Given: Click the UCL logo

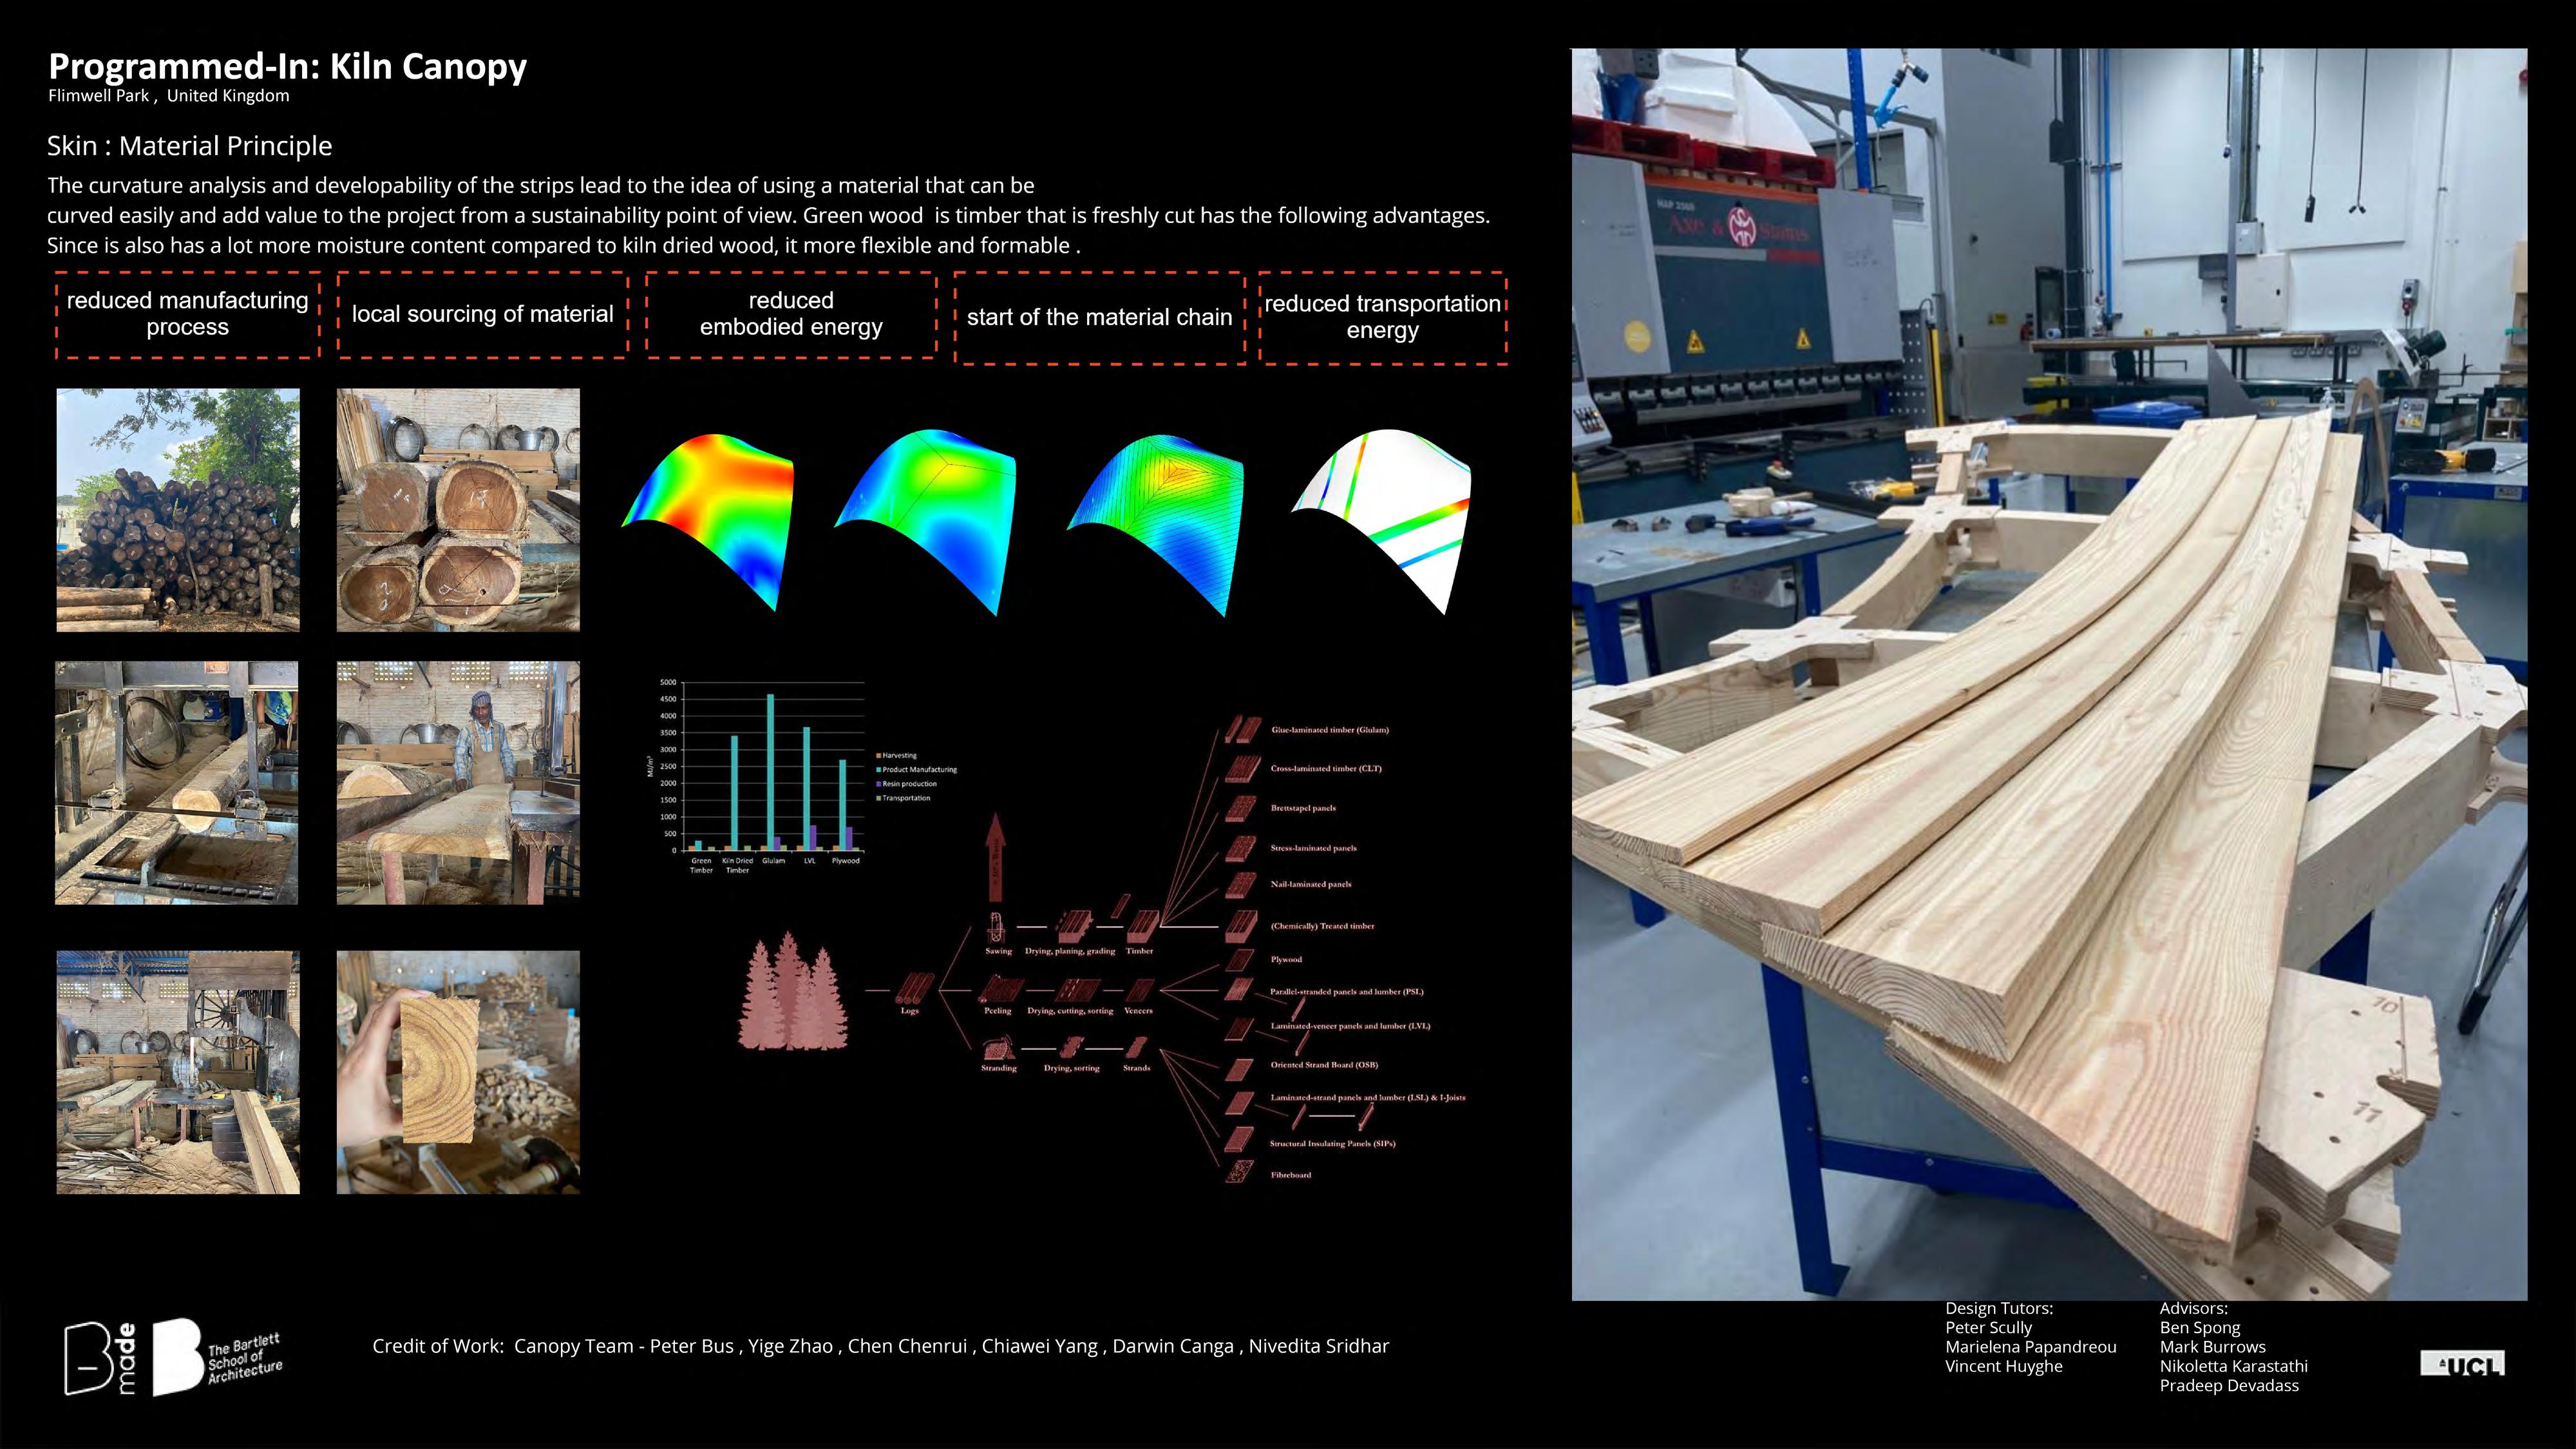Looking at the screenshot, I should tap(2462, 1364).
